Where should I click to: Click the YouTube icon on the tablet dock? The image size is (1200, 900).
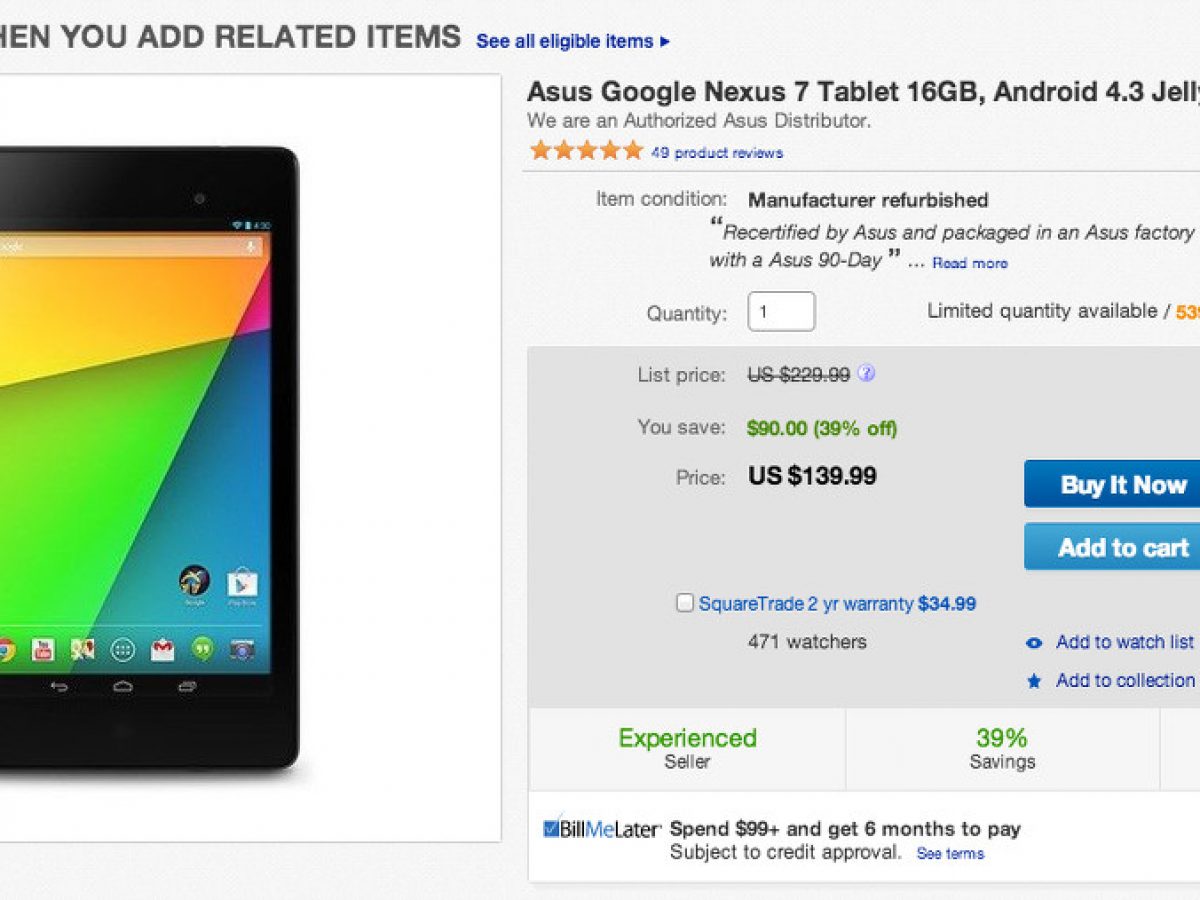click(42, 650)
